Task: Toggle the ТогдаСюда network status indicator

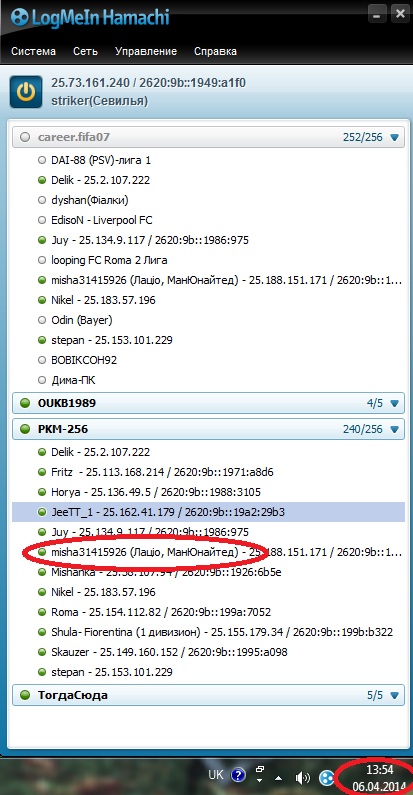Action: click(x=25, y=695)
